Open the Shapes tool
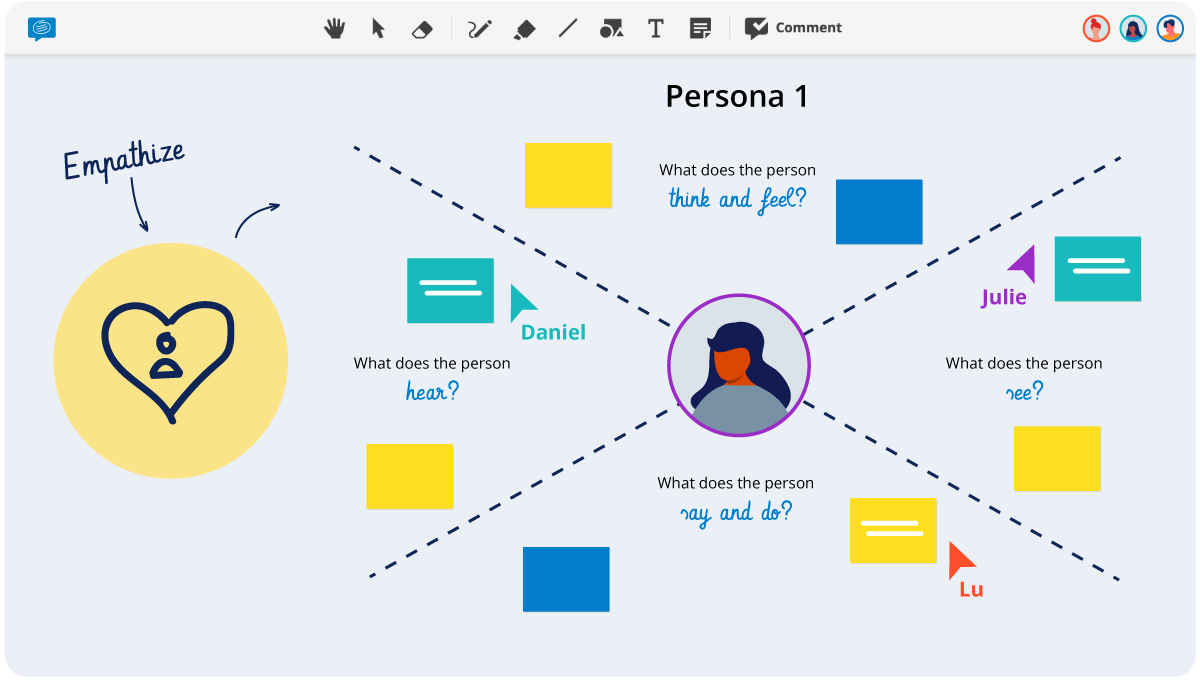 pos(611,29)
